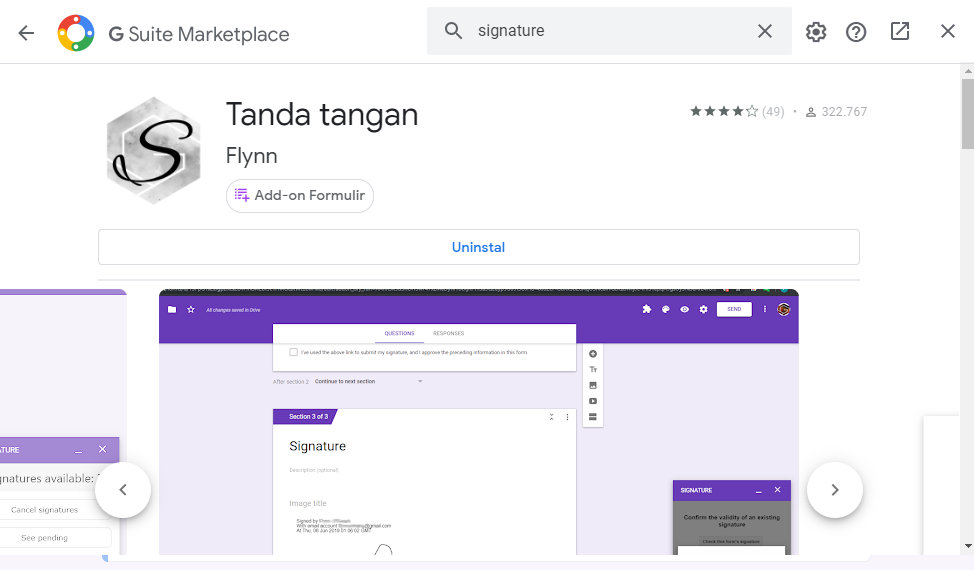Open the Section 3 of 3 three-dot menu
Viewport: 974px width, 570px height.
(567, 417)
